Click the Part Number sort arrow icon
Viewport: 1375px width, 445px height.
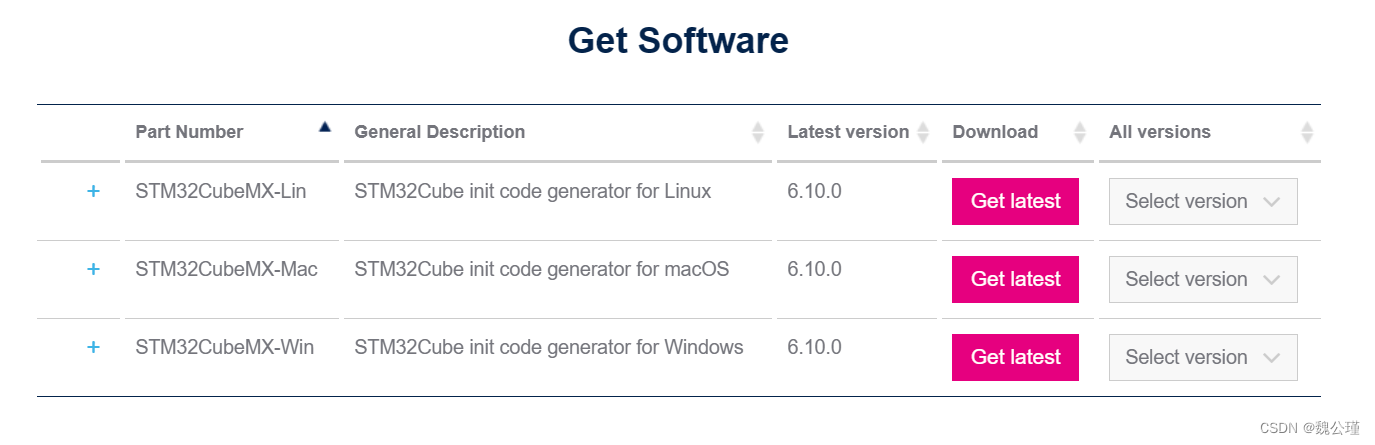pyautogui.click(x=325, y=127)
